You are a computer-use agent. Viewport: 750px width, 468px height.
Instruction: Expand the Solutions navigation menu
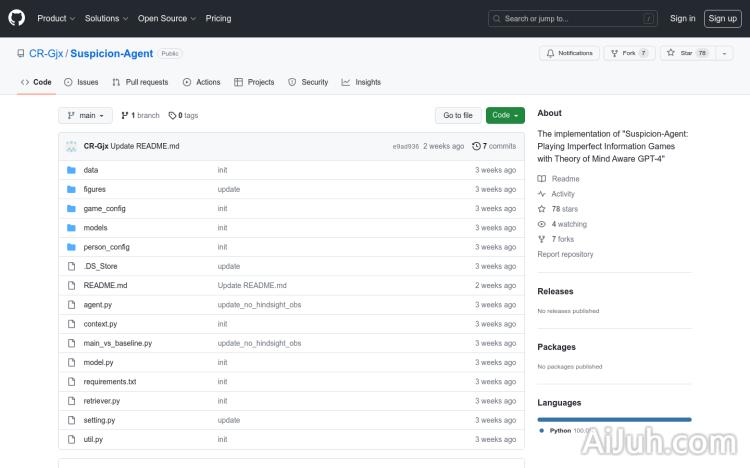tap(105, 18)
